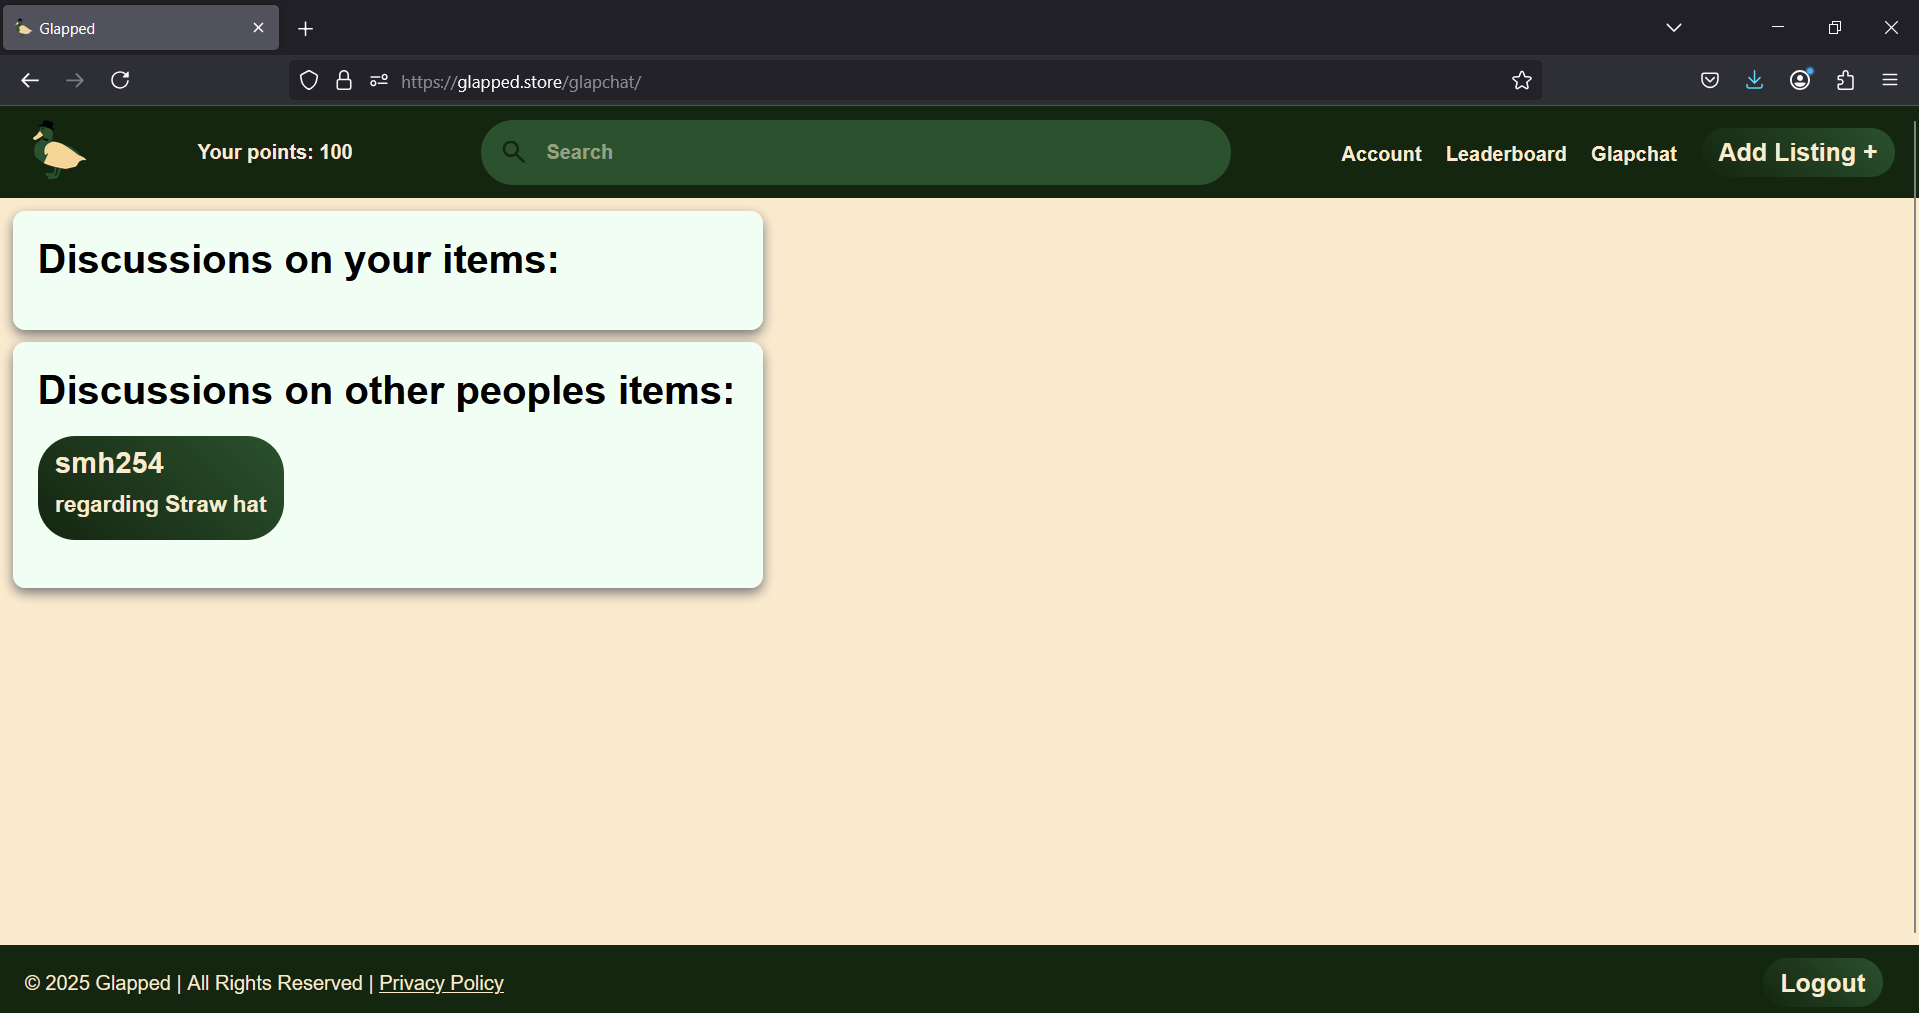1919x1013 pixels.
Task: Click the Add Listing + button
Action: (1798, 152)
